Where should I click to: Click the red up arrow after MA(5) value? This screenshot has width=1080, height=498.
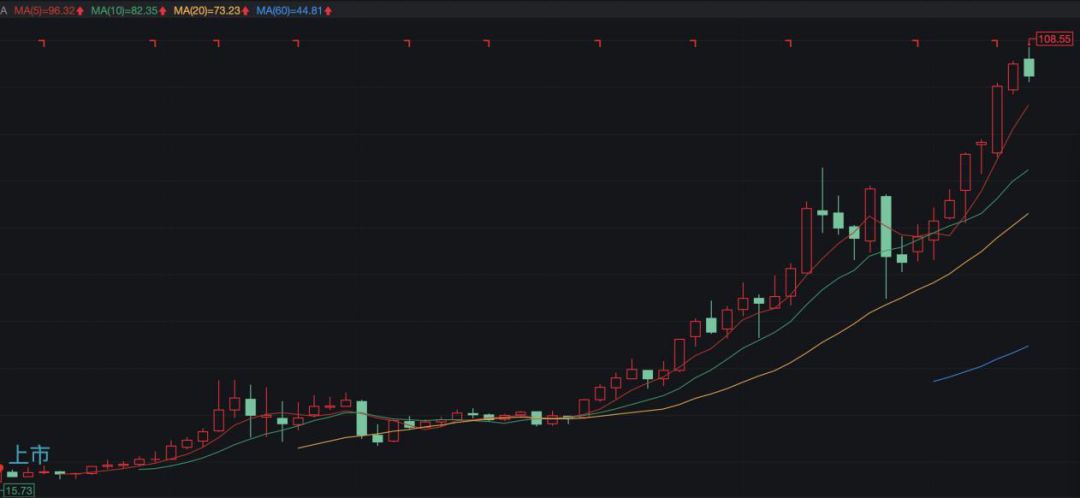[x=80, y=11]
